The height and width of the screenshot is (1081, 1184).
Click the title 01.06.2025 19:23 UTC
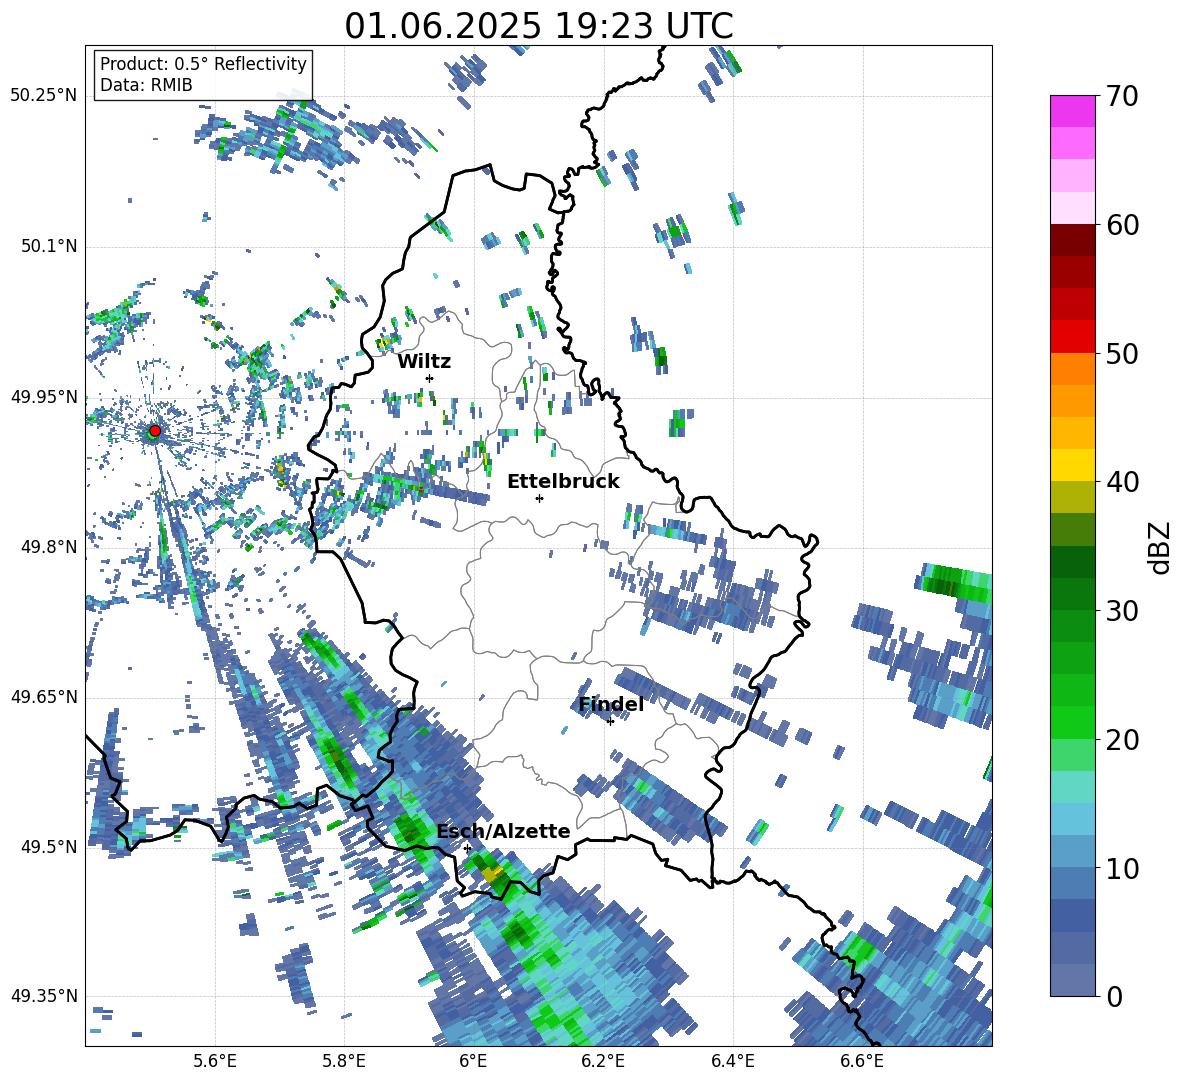tap(539, 26)
